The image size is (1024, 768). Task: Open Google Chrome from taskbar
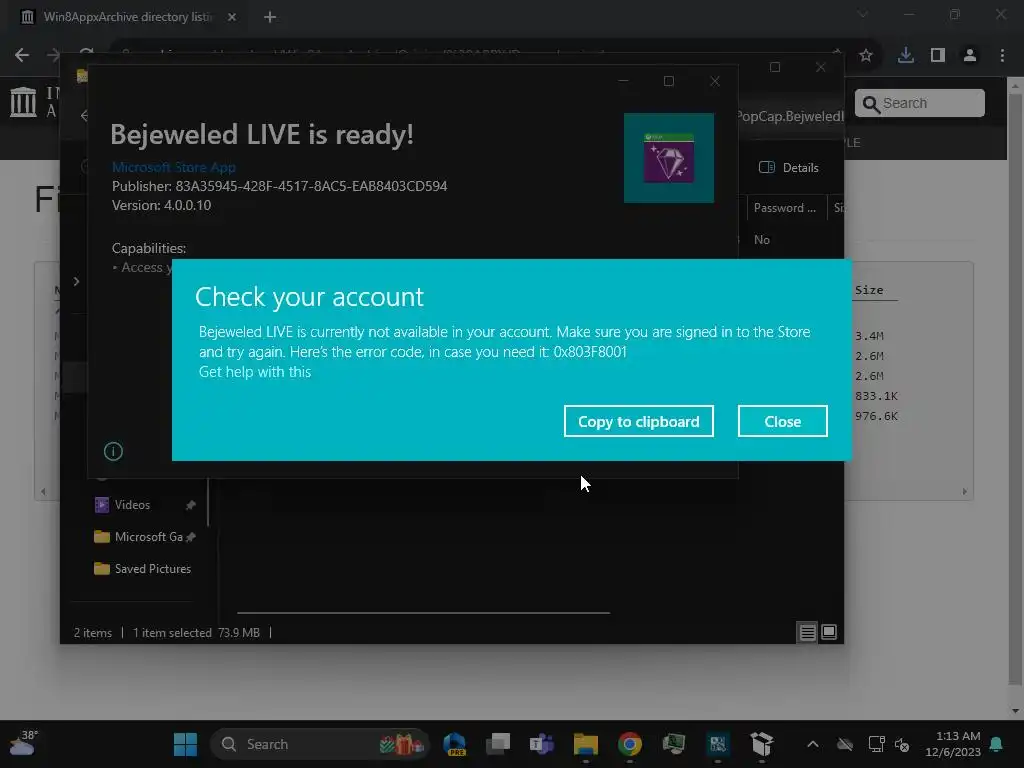pyautogui.click(x=630, y=744)
